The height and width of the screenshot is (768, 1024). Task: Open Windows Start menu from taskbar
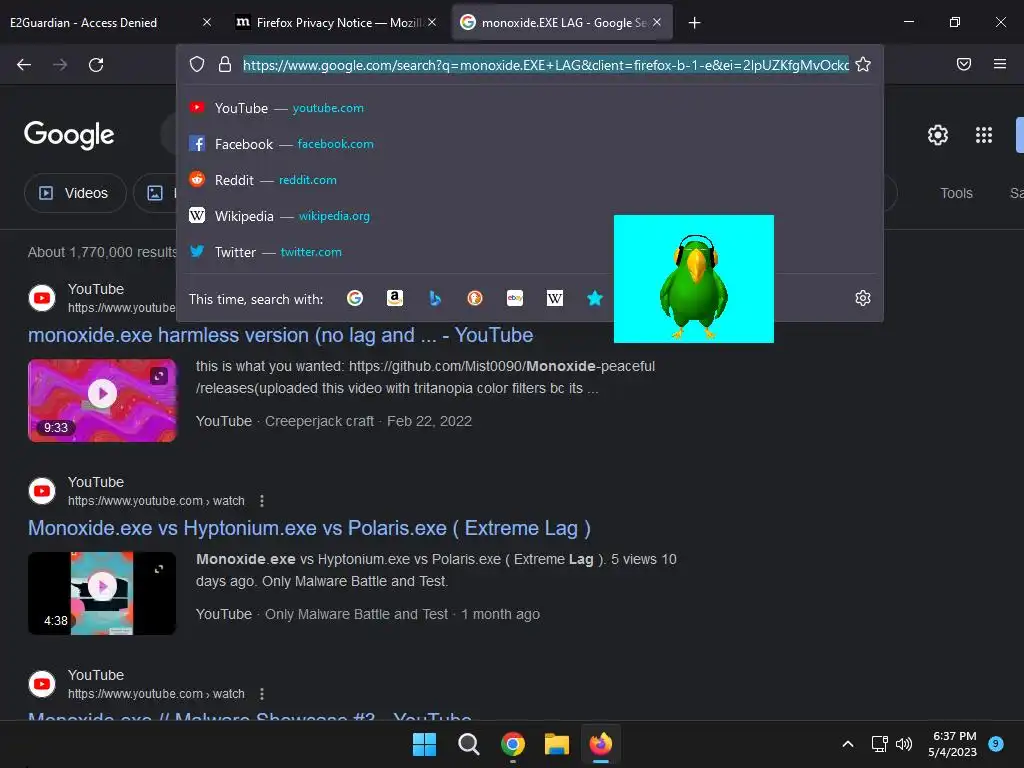click(x=424, y=744)
